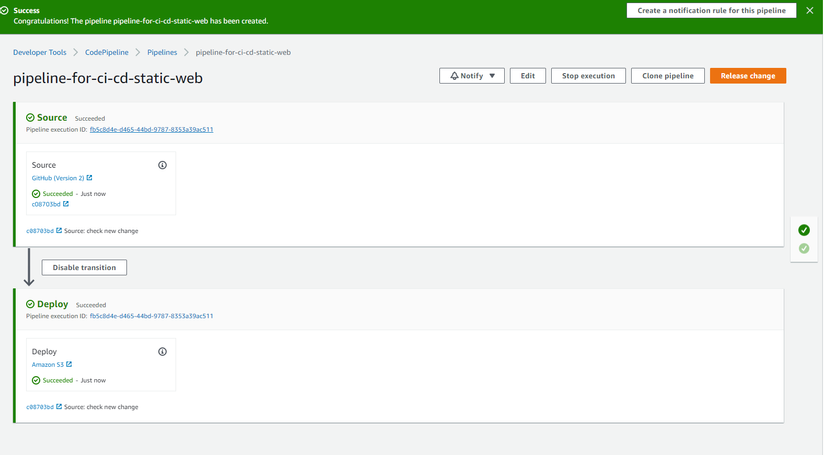Click the Deploy stage succeeded checkmark icon

click(x=30, y=304)
